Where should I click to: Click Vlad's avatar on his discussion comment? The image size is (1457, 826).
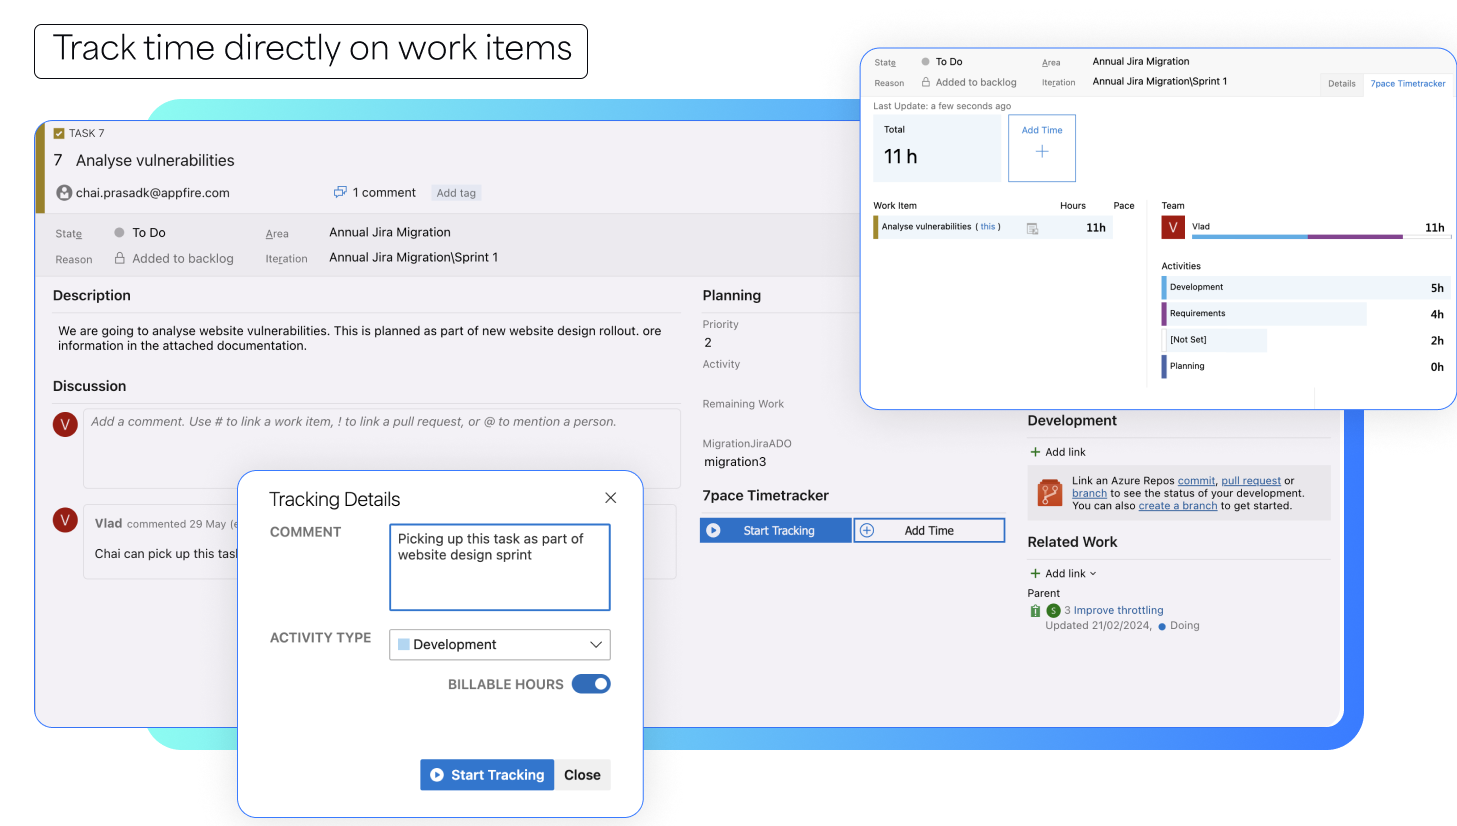click(64, 520)
